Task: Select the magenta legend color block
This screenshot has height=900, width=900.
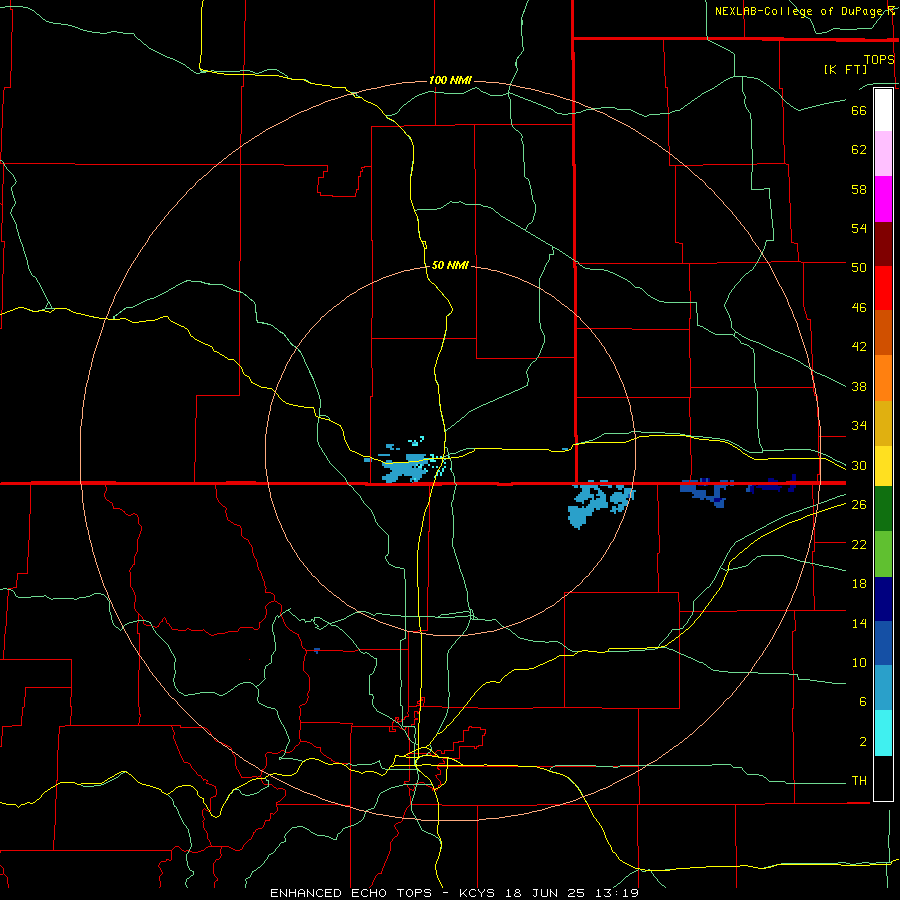Action: tap(883, 199)
